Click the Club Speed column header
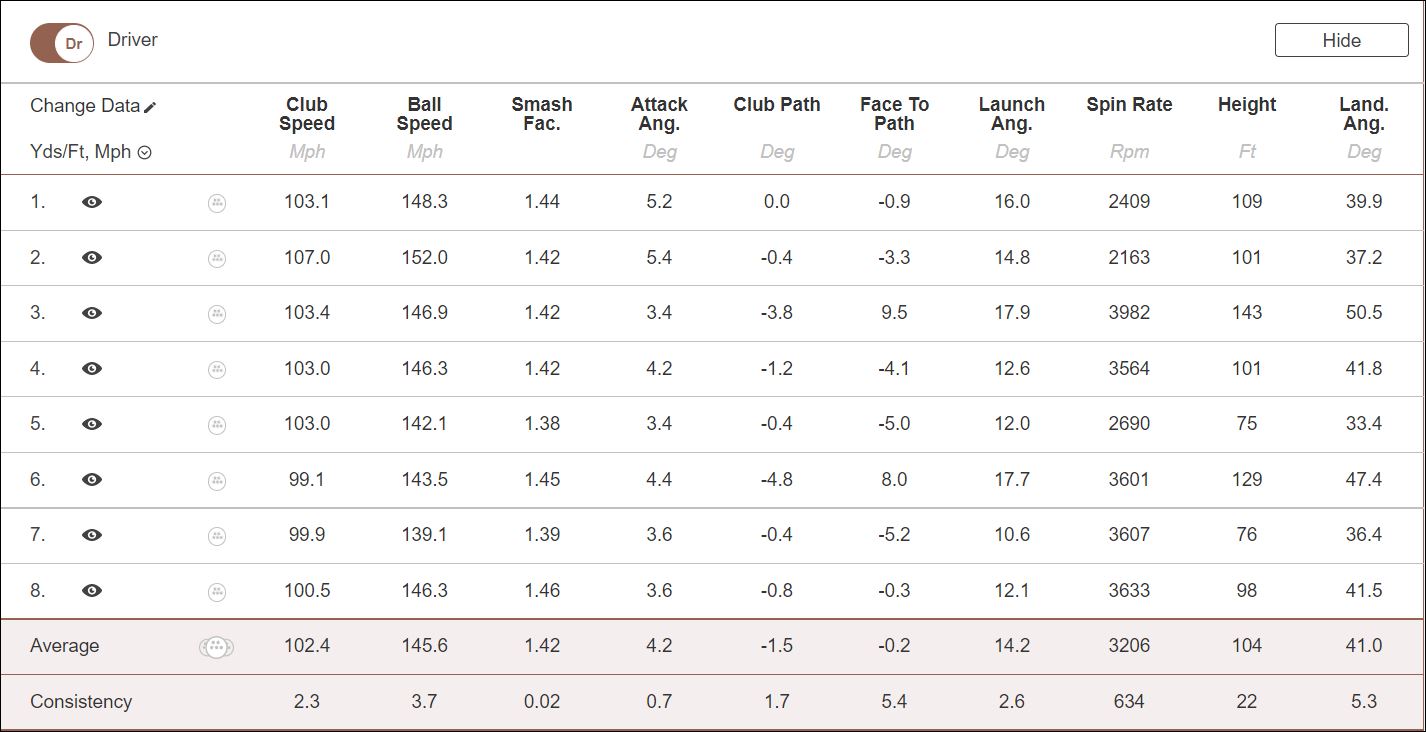Viewport: 1426px width, 732px height. (x=307, y=114)
